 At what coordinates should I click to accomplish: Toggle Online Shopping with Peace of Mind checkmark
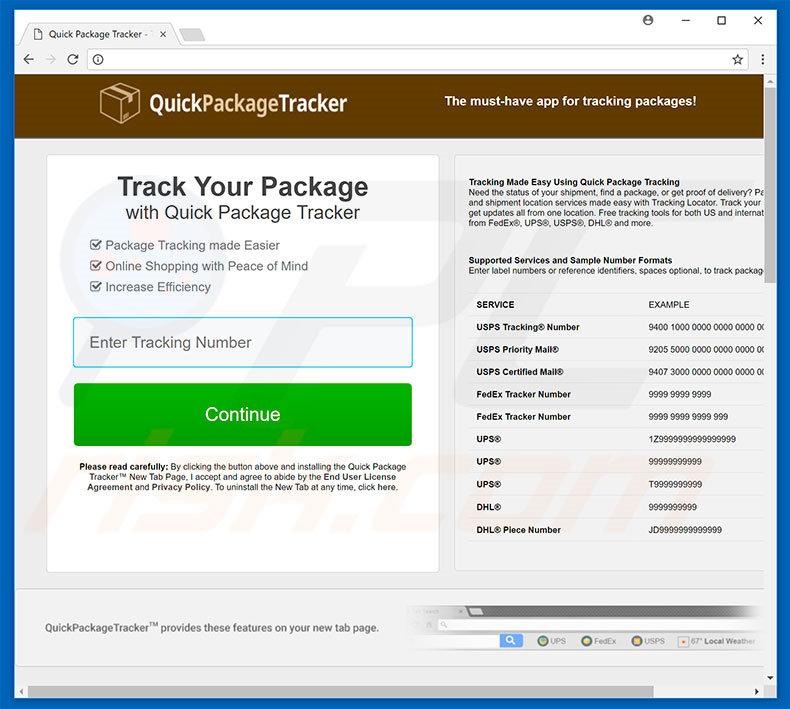pyautogui.click(x=95, y=266)
